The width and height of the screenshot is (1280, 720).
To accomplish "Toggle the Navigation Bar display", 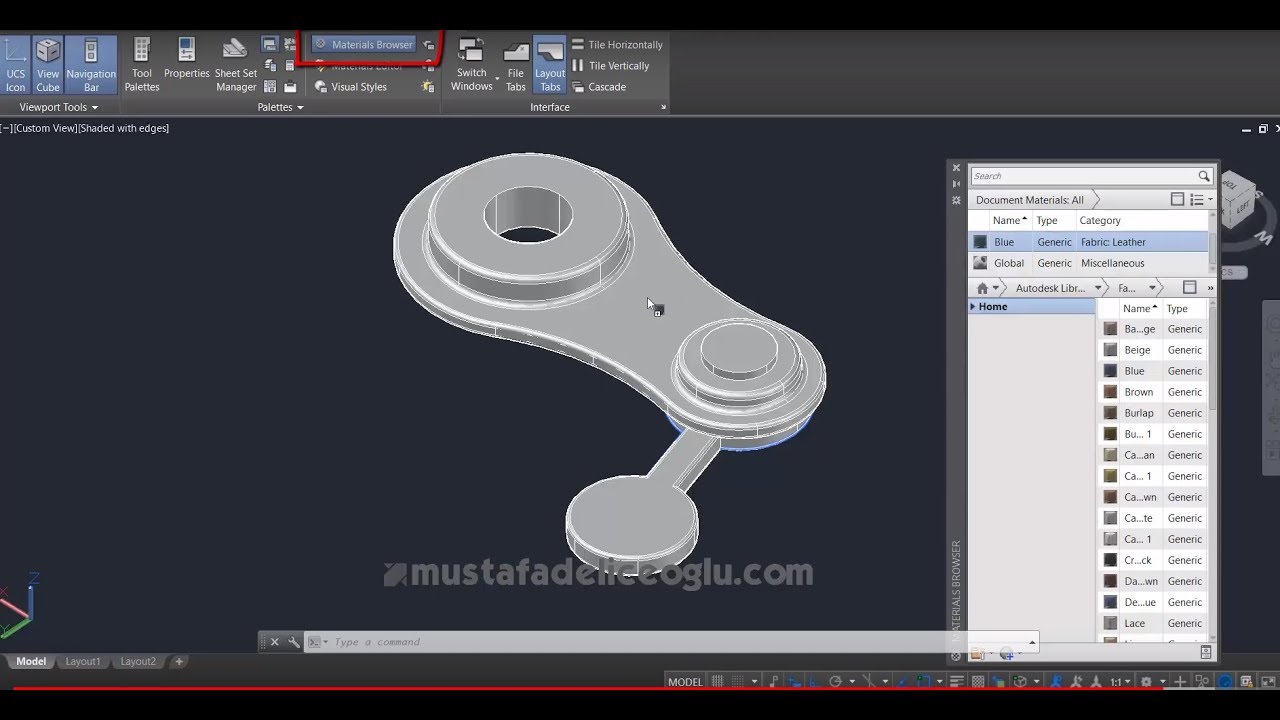I will [x=91, y=65].
